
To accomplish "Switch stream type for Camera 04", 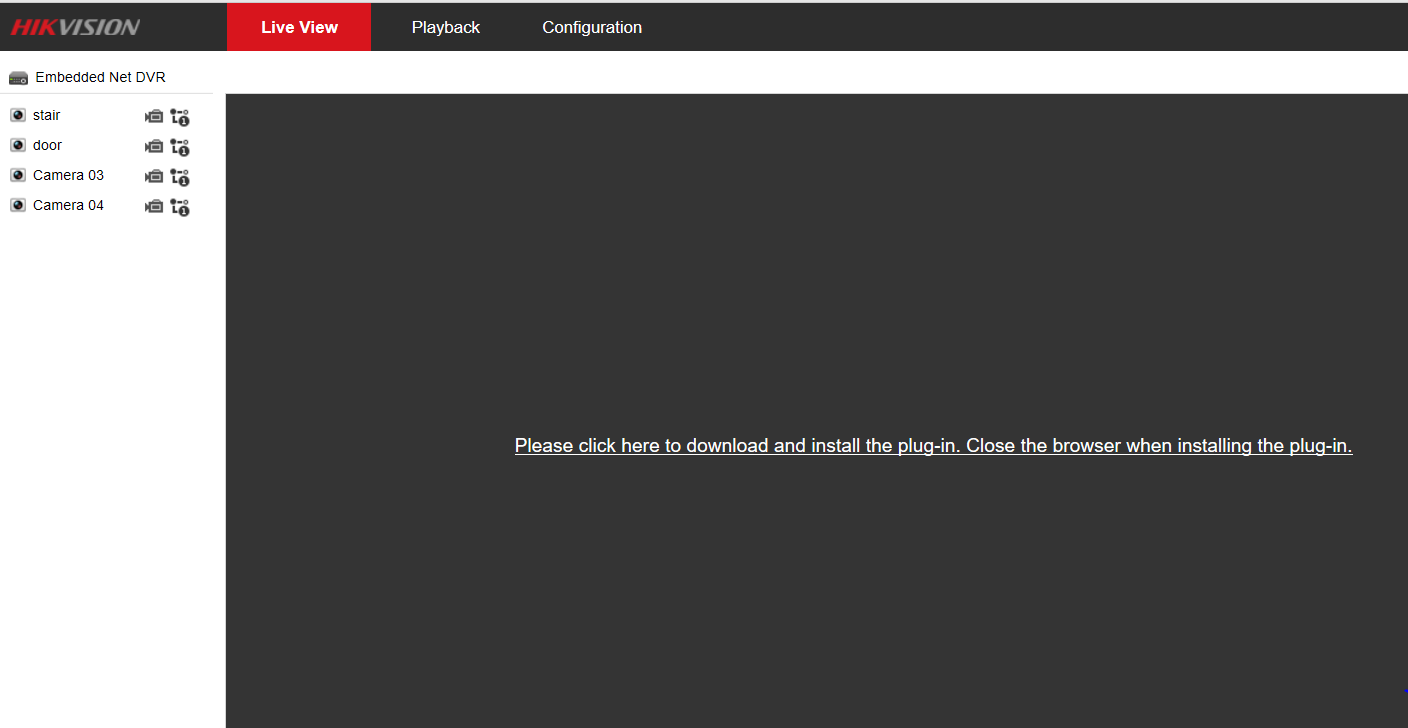I will (180, 207).
